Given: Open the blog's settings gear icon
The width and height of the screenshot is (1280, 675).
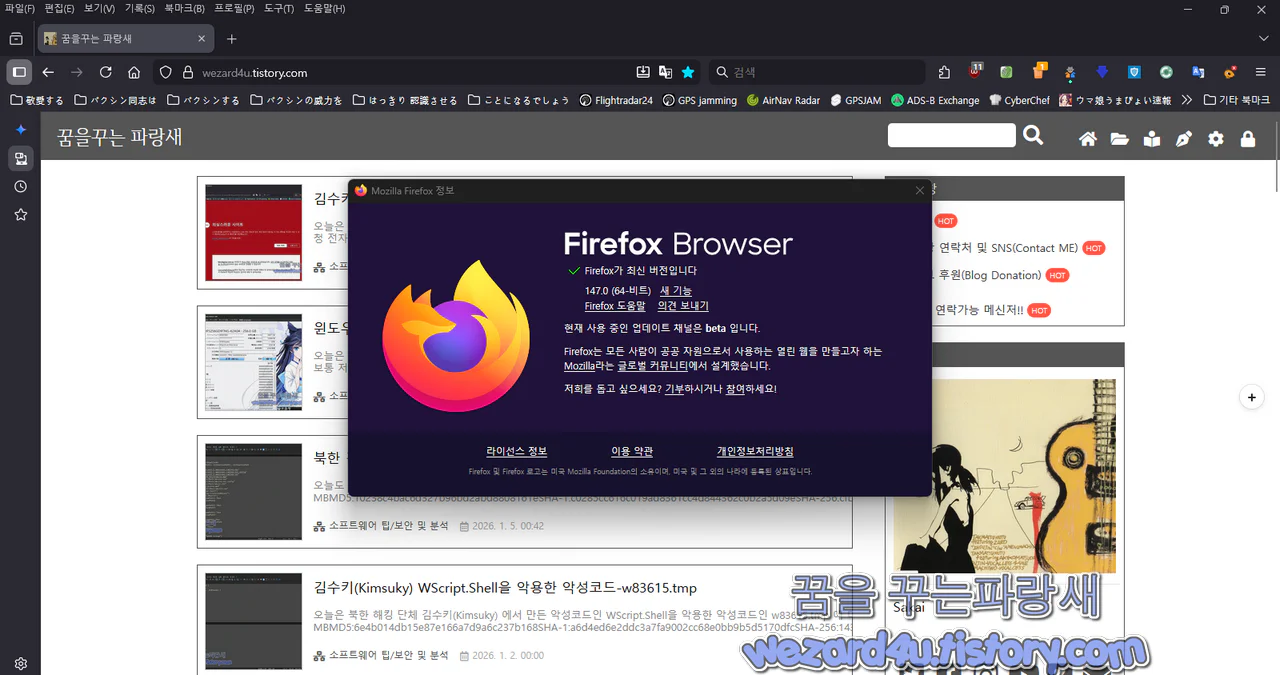Looking at the screenshot, I should click(1215, 139).
